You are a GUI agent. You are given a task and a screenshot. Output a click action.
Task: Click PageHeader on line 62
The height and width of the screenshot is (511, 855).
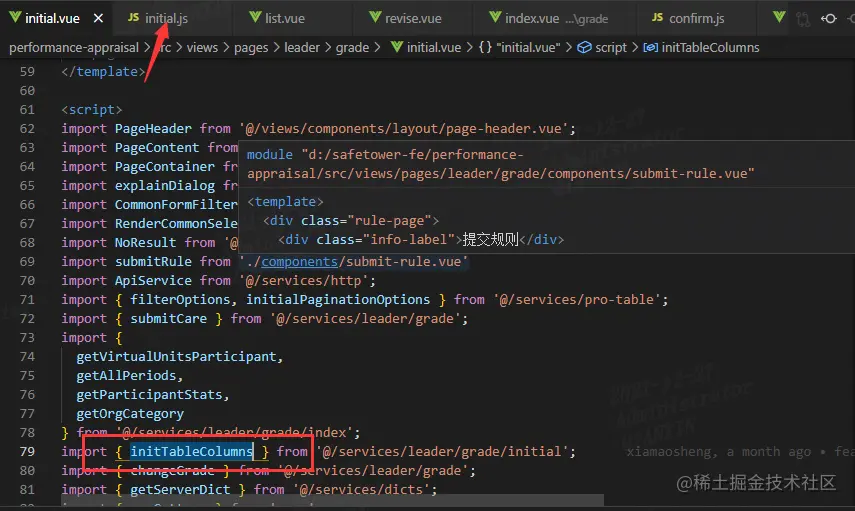153,129
